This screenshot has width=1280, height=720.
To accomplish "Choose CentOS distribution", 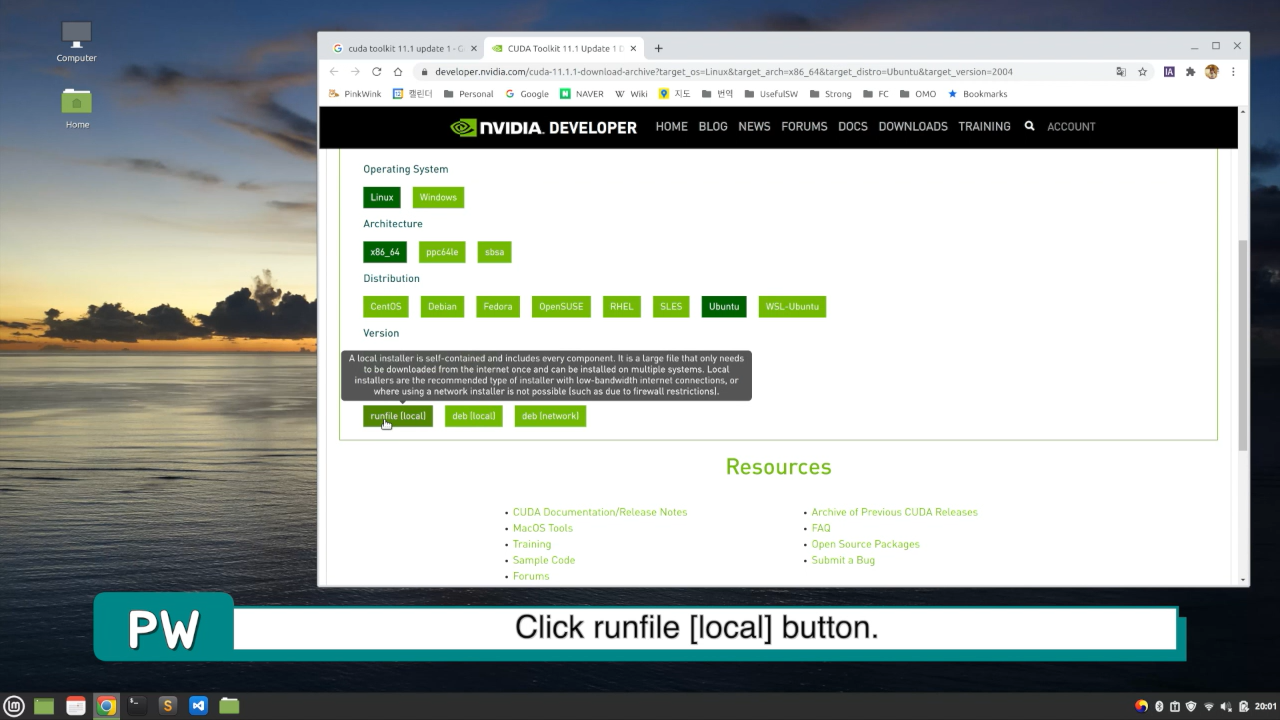I will (386, 306).
